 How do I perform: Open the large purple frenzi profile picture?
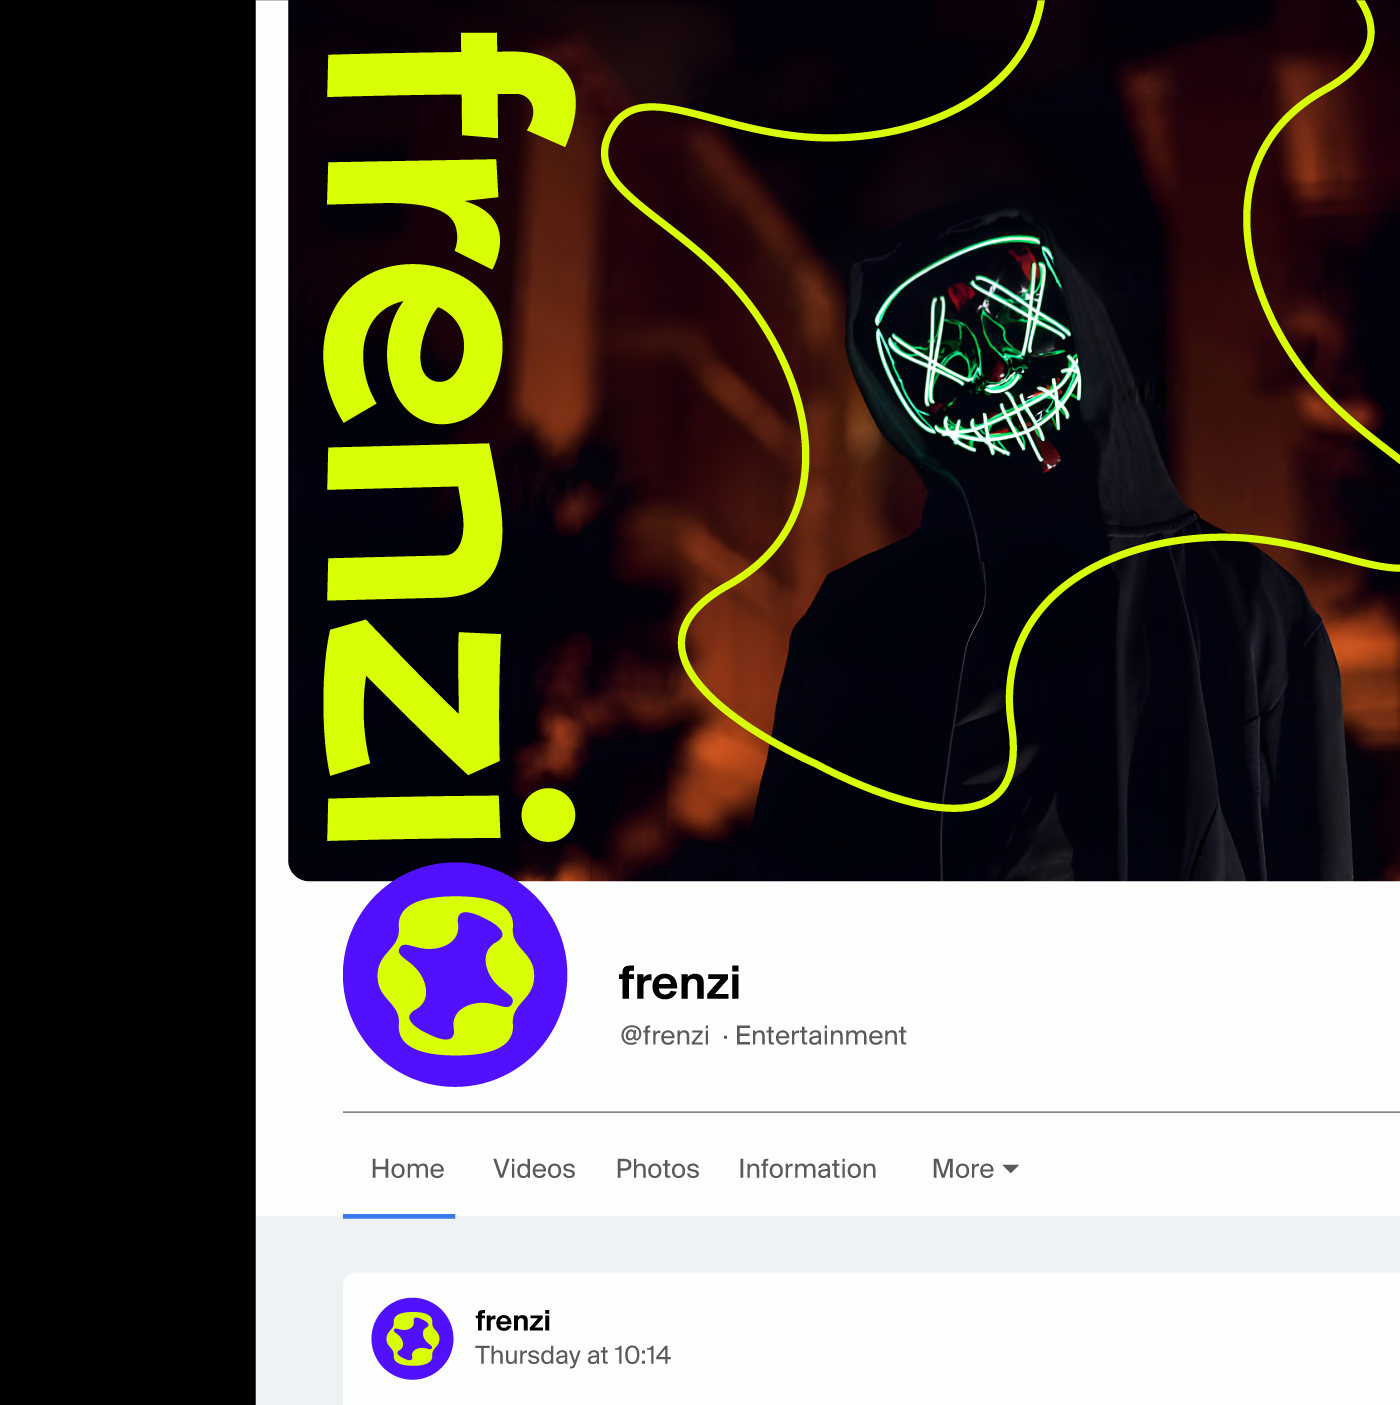(455, 975)
